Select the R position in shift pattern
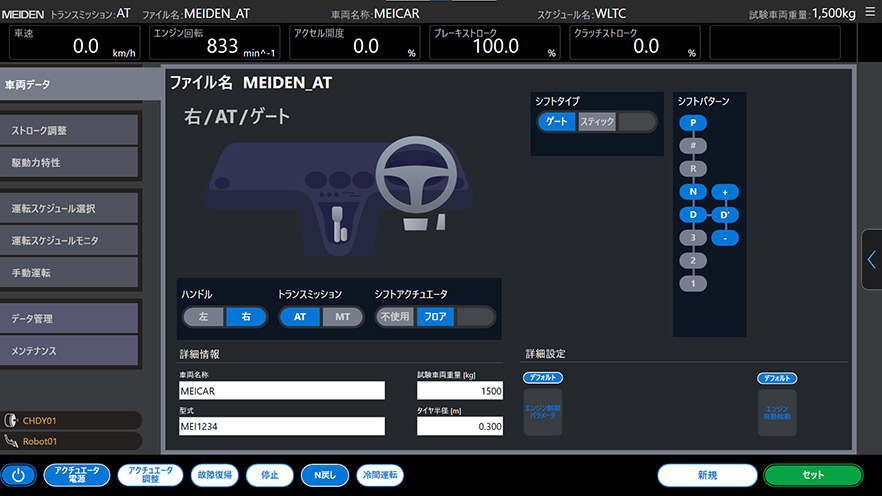 coord(693,169)
